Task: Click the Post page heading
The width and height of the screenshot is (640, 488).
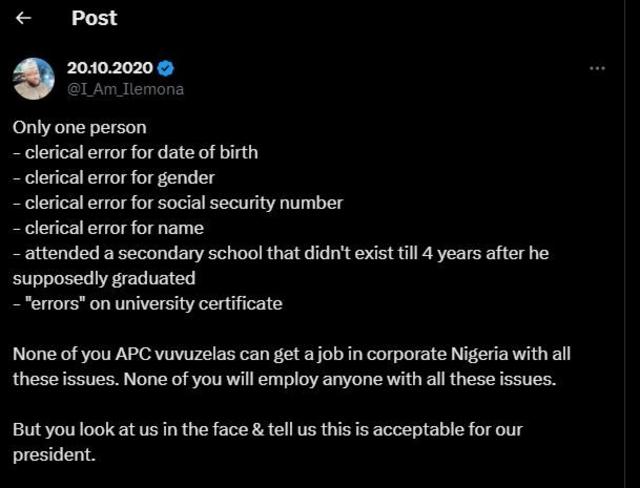Action: (x=94, y=18)
